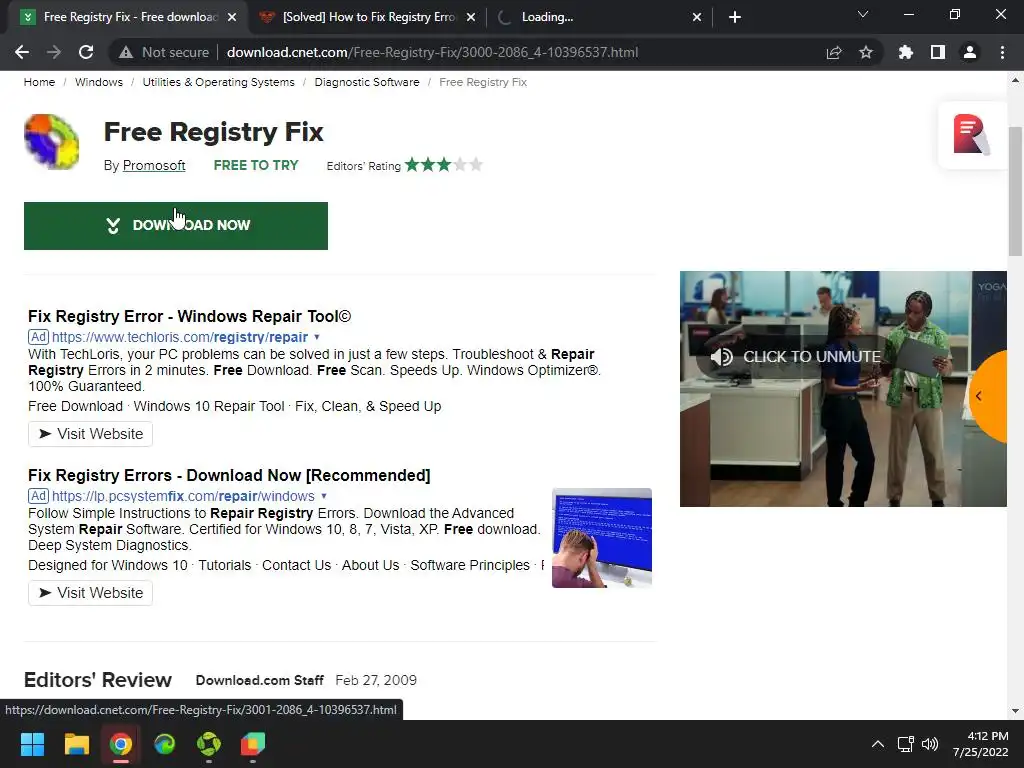Open the techloris.com ad URL
The width and height of the screenshot is (1024, 768).
[180, 338]
